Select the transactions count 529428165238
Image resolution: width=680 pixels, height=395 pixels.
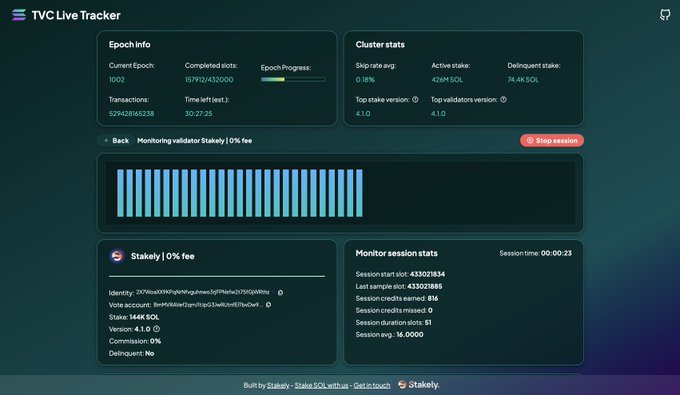131,114
